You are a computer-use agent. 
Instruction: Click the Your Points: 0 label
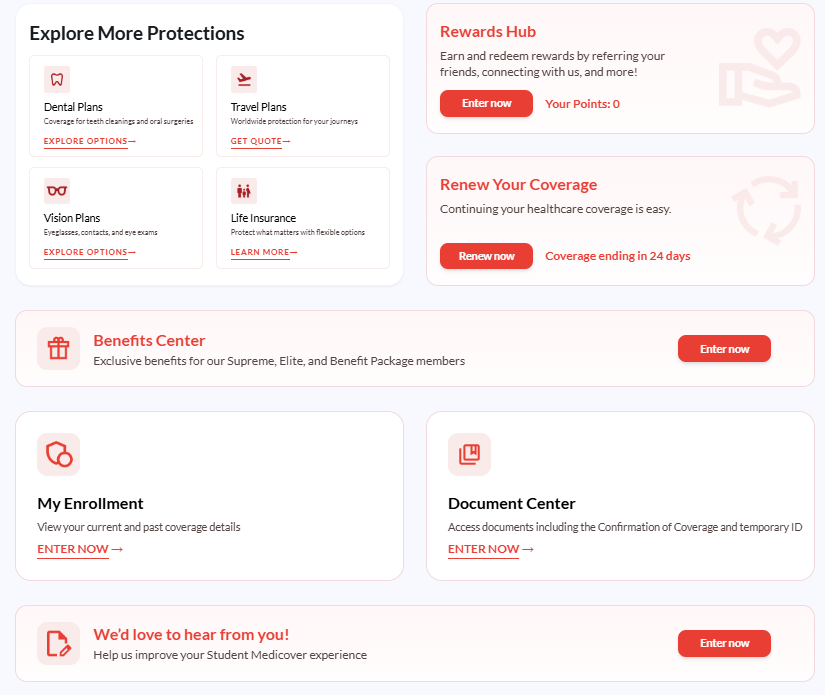point(582,104)
